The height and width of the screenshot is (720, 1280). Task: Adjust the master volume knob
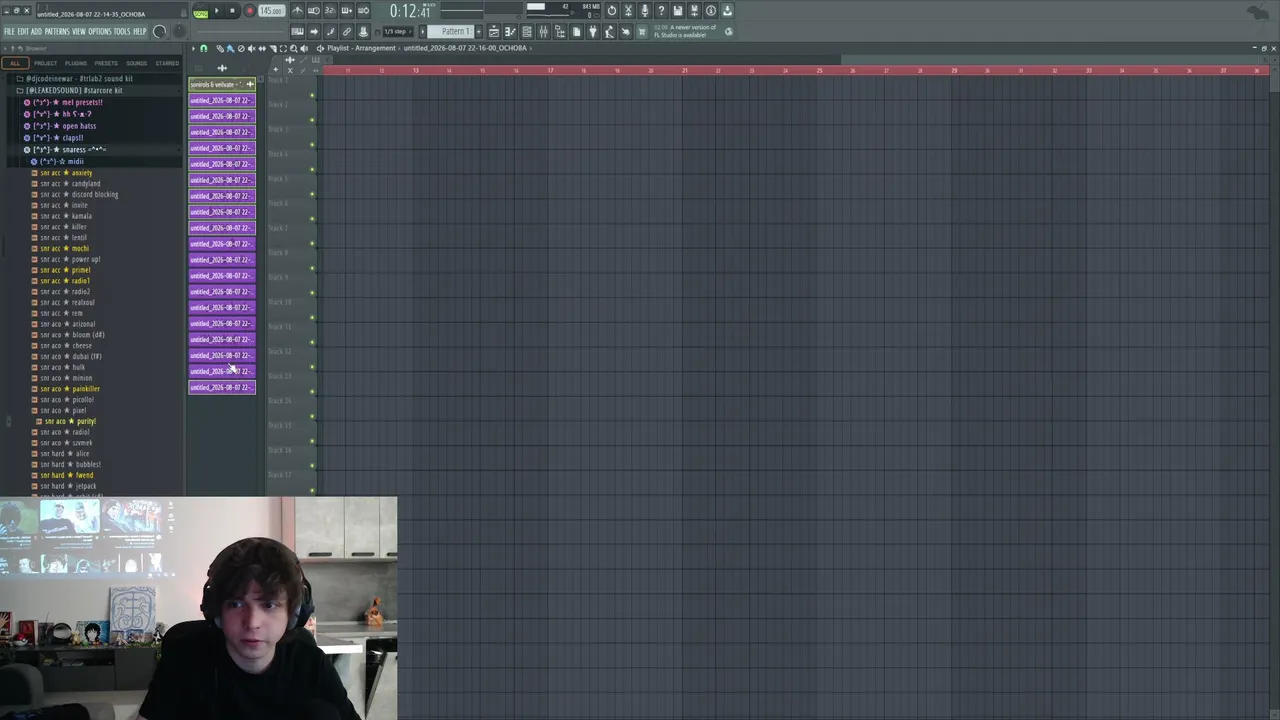point(159,32)
